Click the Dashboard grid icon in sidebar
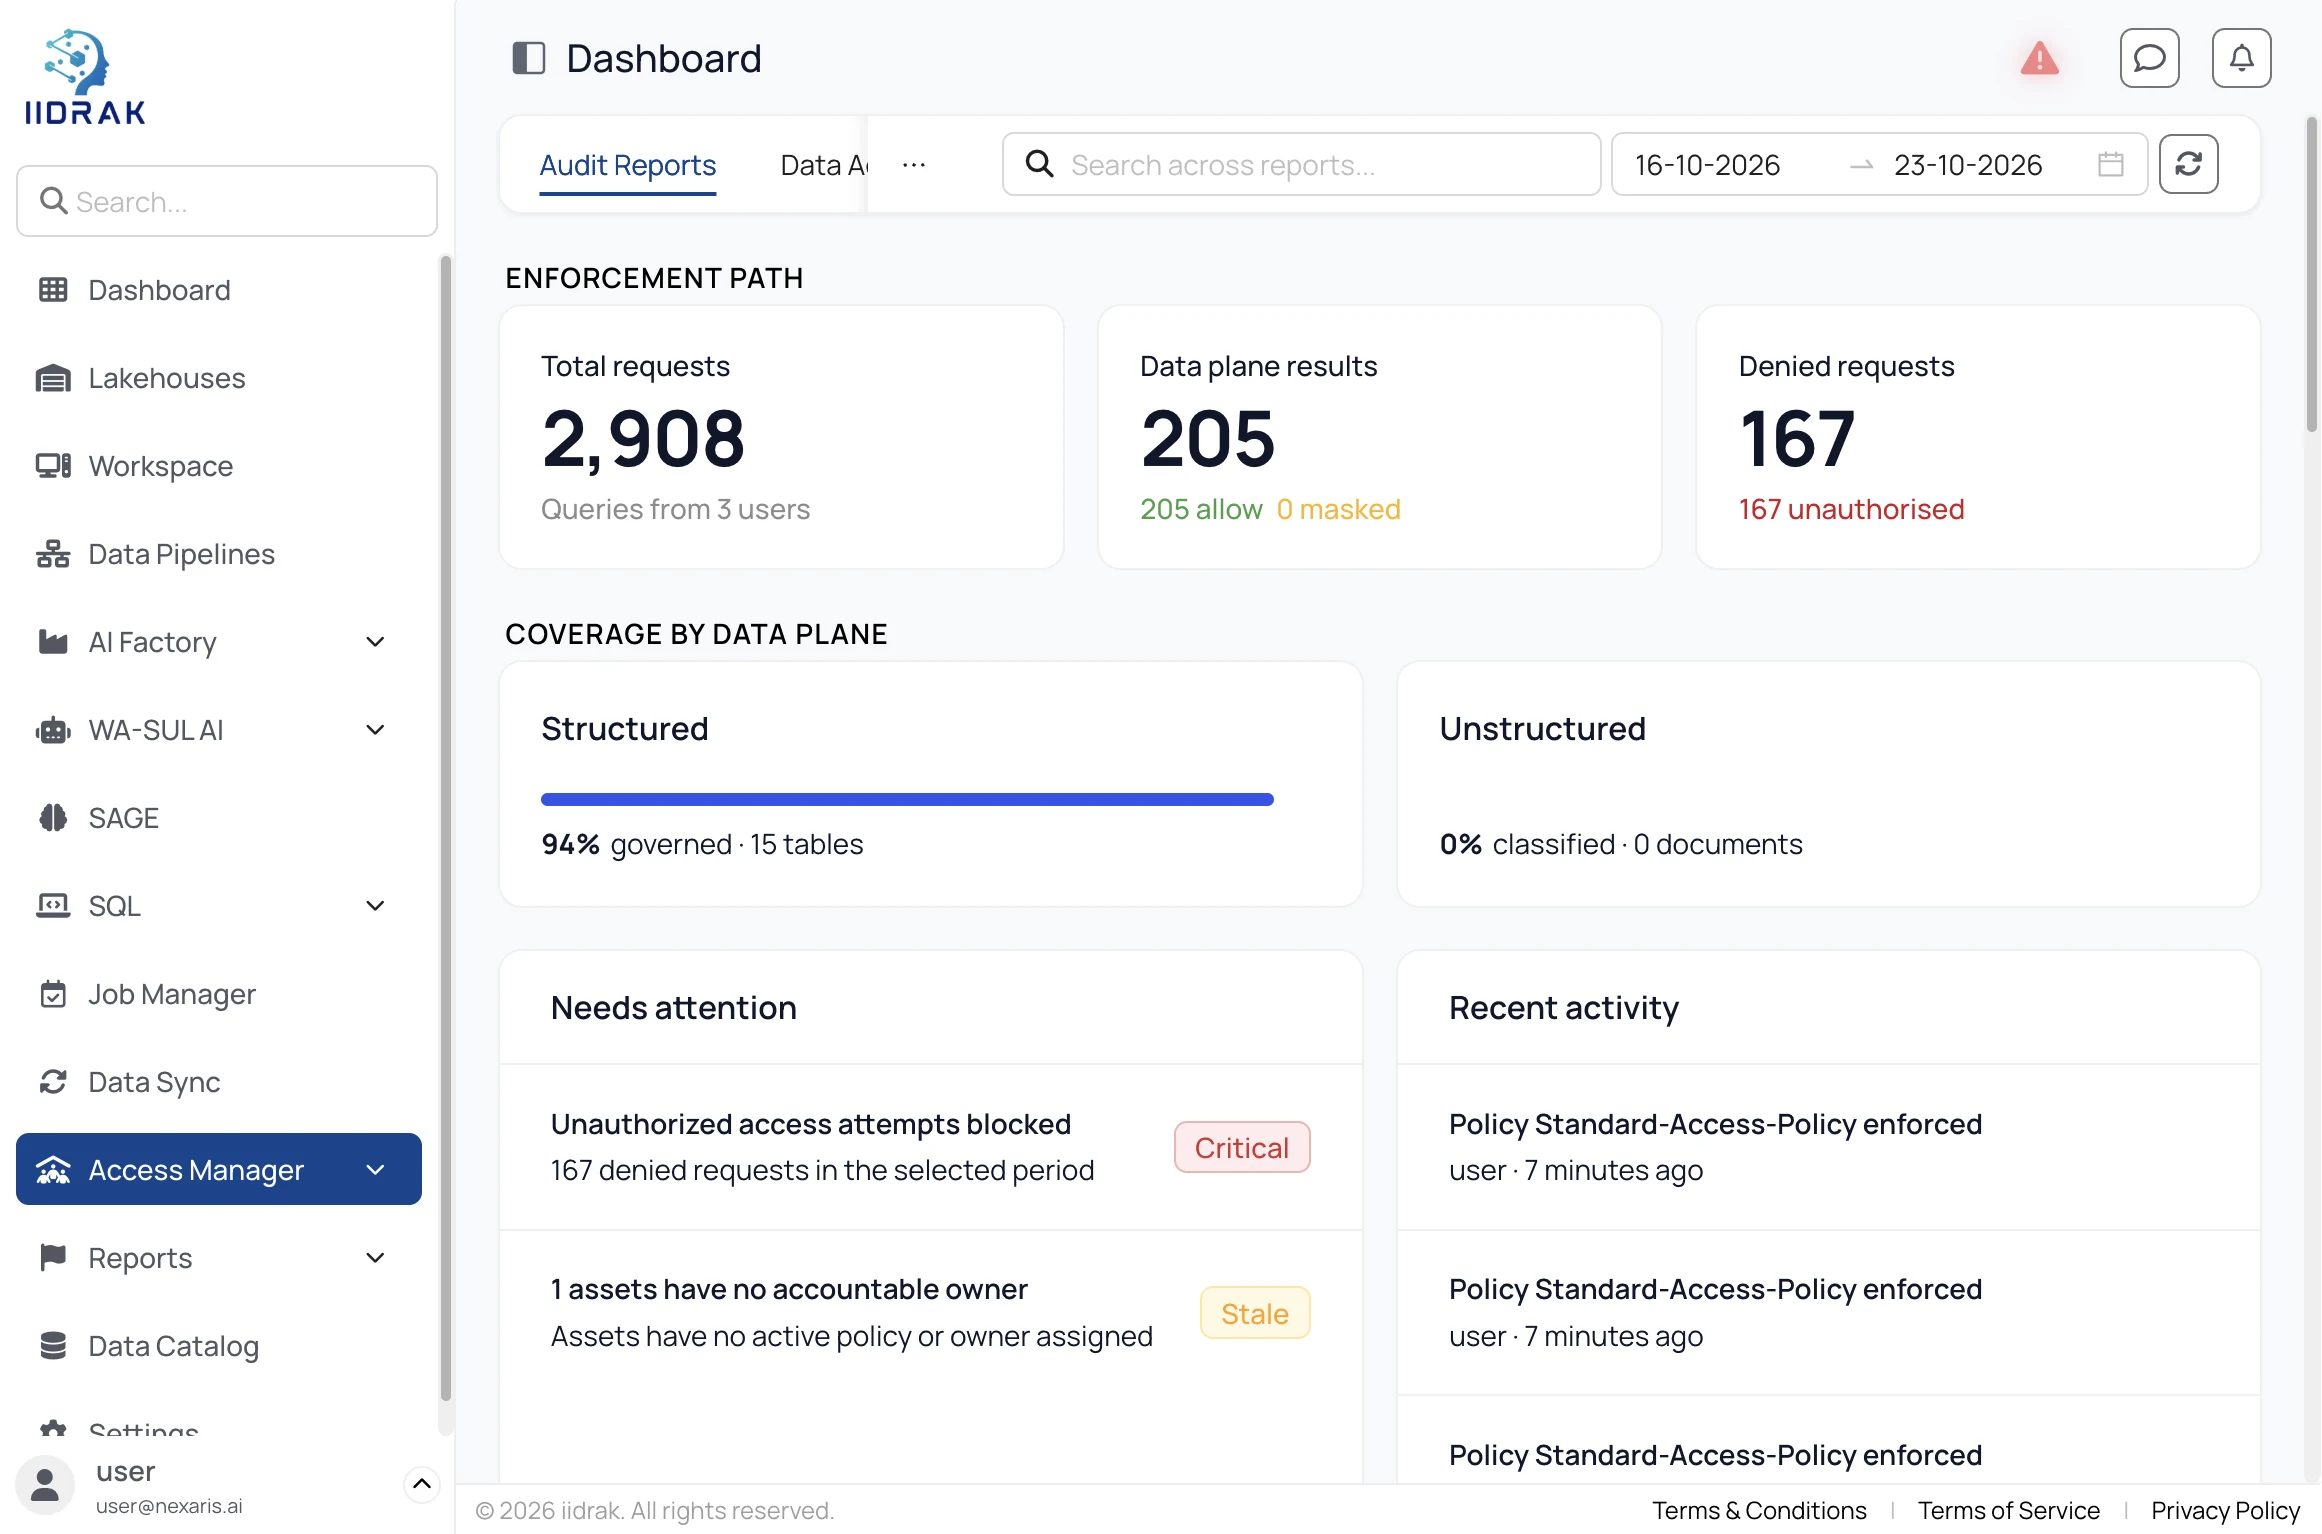 [x=53, y=290]
